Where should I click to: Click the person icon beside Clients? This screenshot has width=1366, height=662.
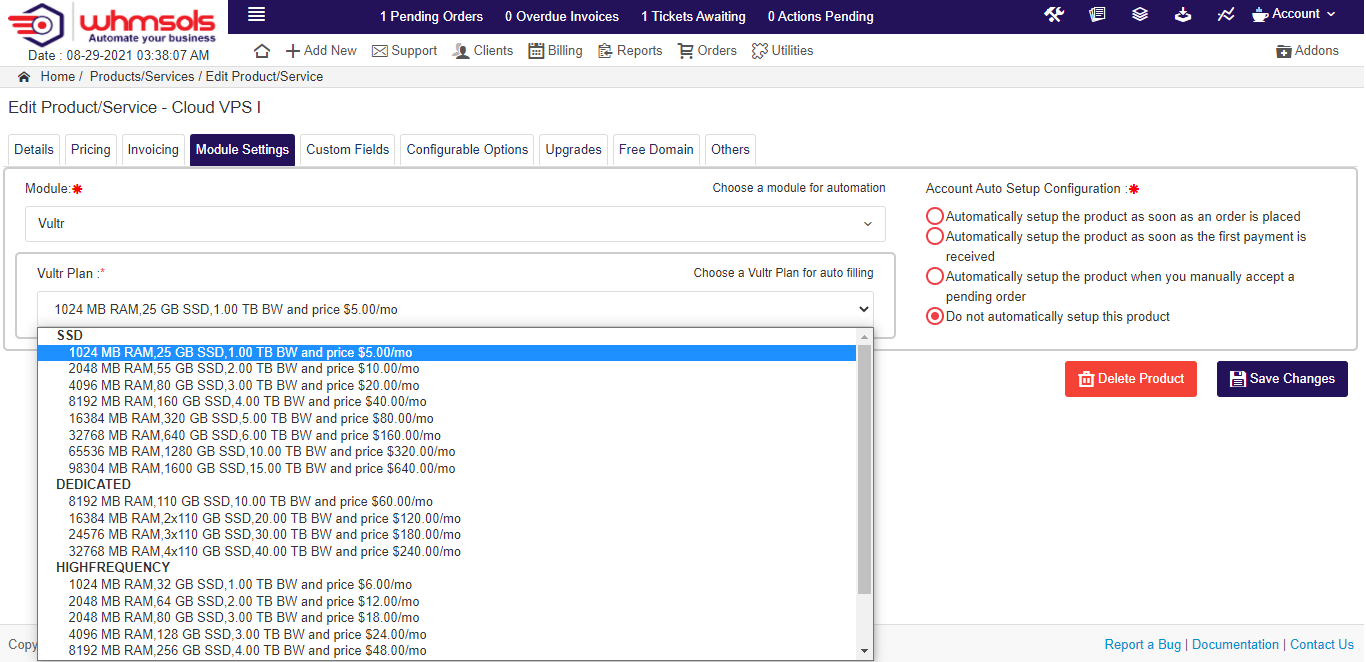[x=462, y=51]
